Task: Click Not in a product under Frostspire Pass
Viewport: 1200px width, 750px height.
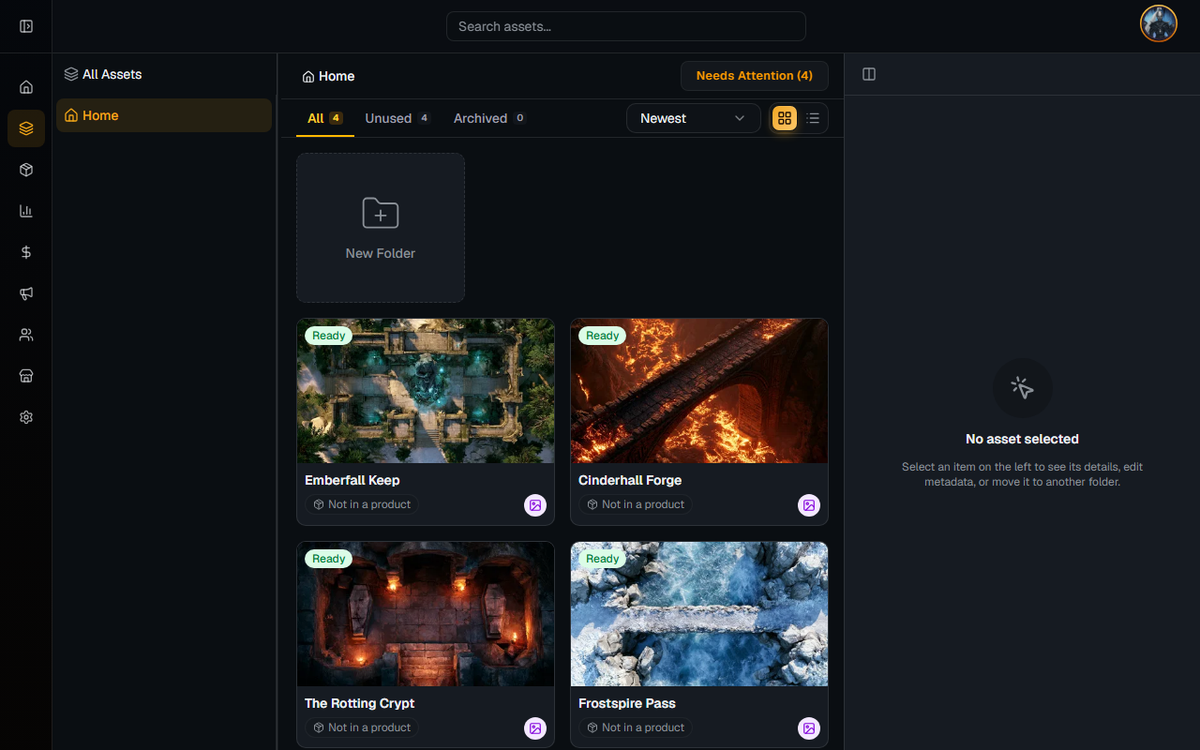Action: click(x=636, y=728)
